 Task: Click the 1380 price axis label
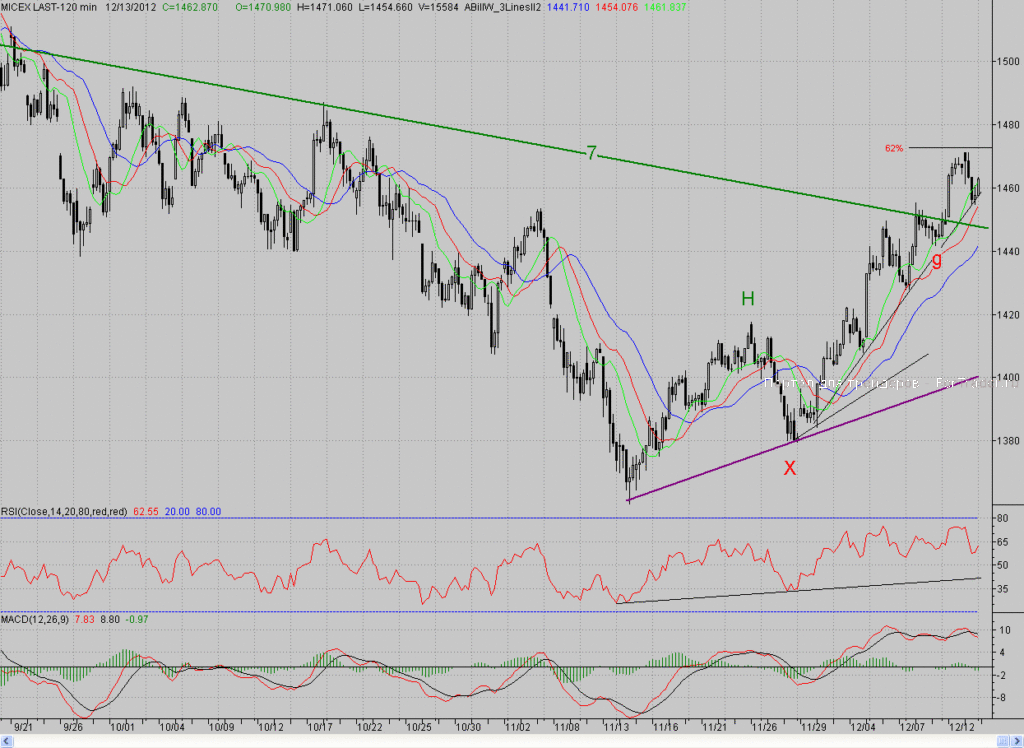click(1008, 440)
